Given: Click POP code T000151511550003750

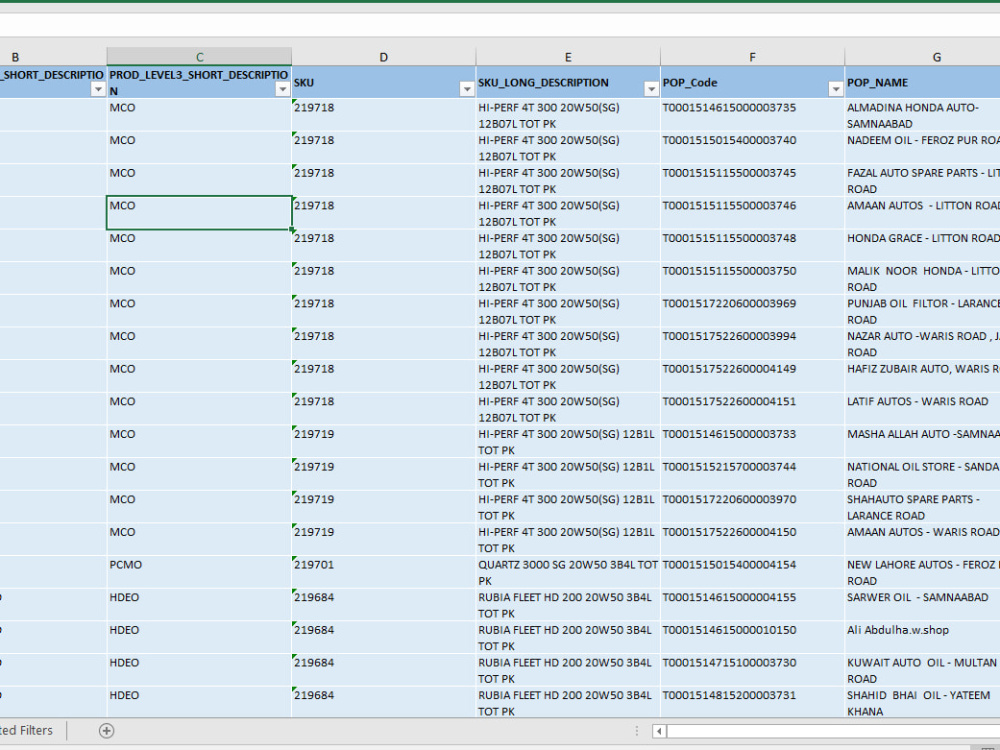Looking at the screenshot, I should 752,278.
